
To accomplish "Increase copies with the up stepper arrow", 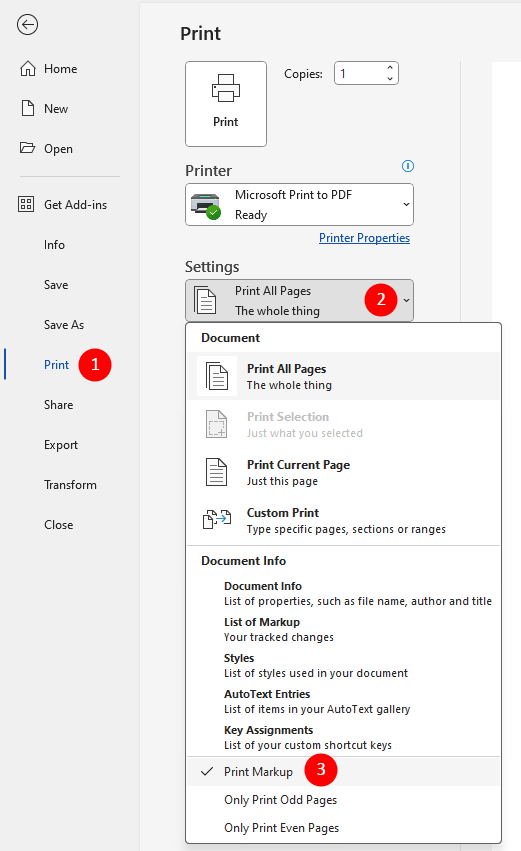I will 390,68.
